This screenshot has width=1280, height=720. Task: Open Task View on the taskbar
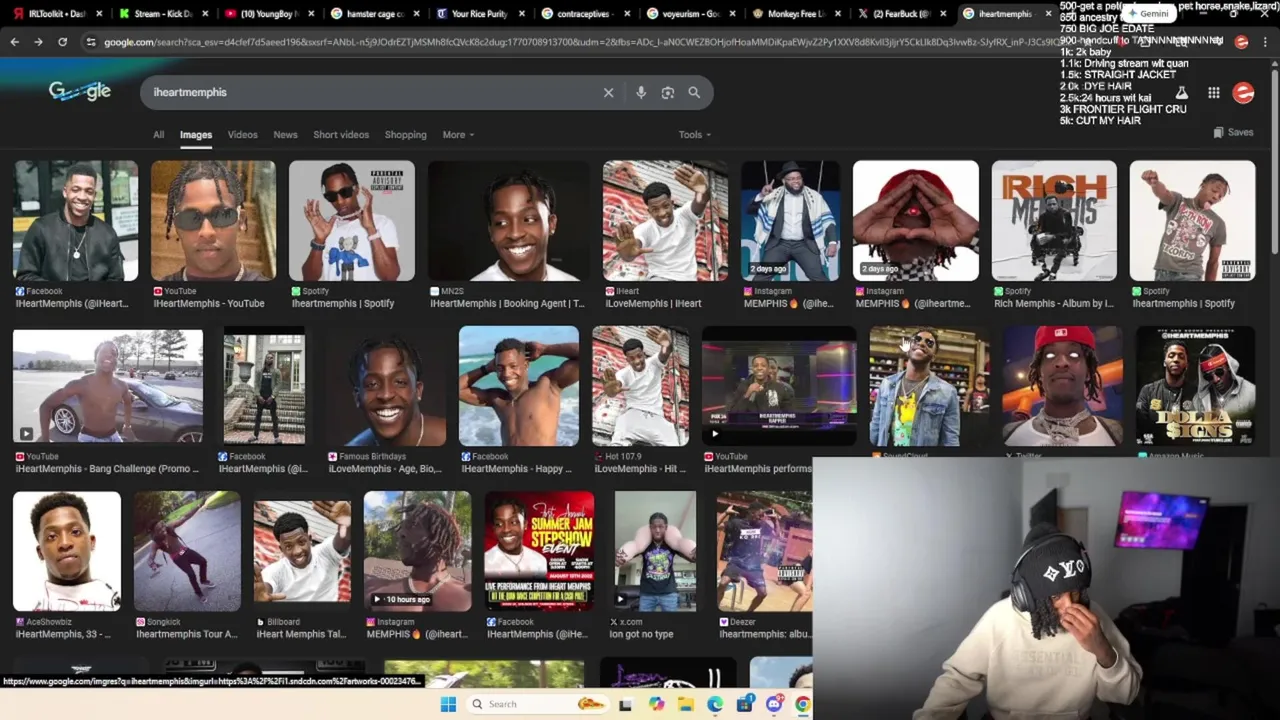(x=625, y=704)
